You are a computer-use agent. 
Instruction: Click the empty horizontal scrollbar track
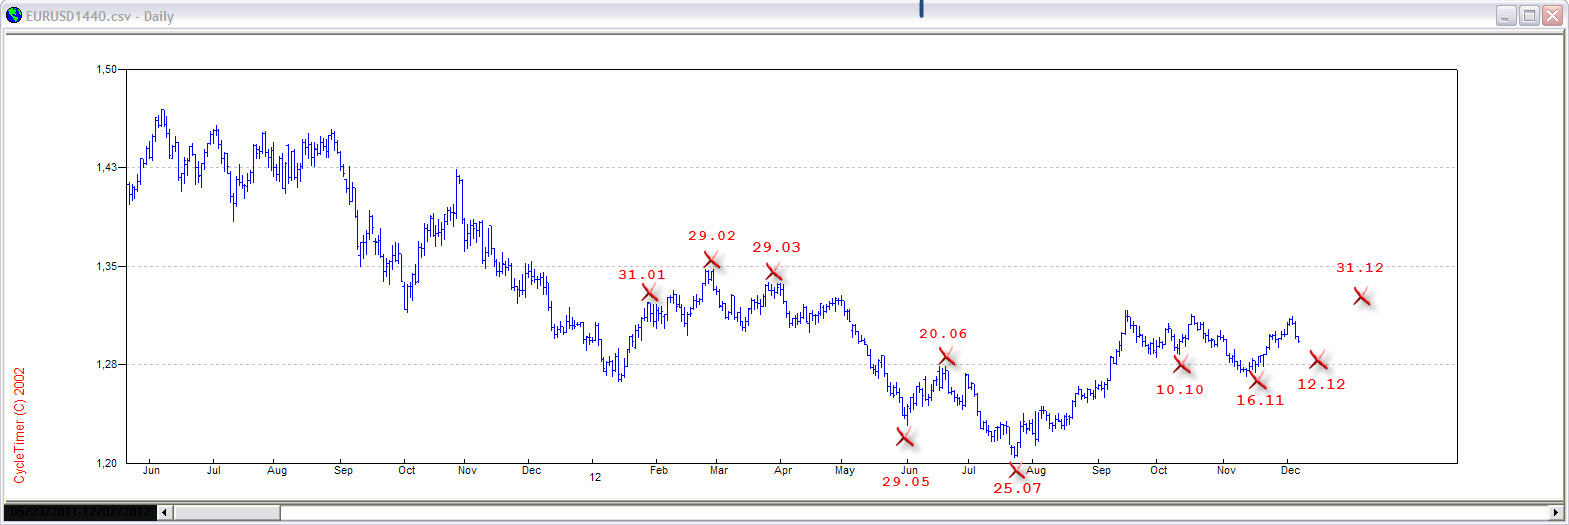[900, 513]
